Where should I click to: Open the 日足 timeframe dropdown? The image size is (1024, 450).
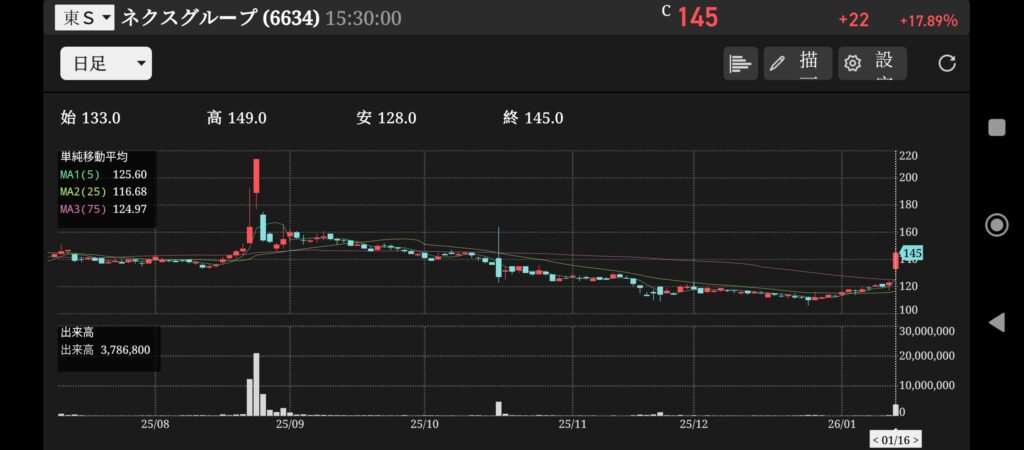(x=106, y=64)
